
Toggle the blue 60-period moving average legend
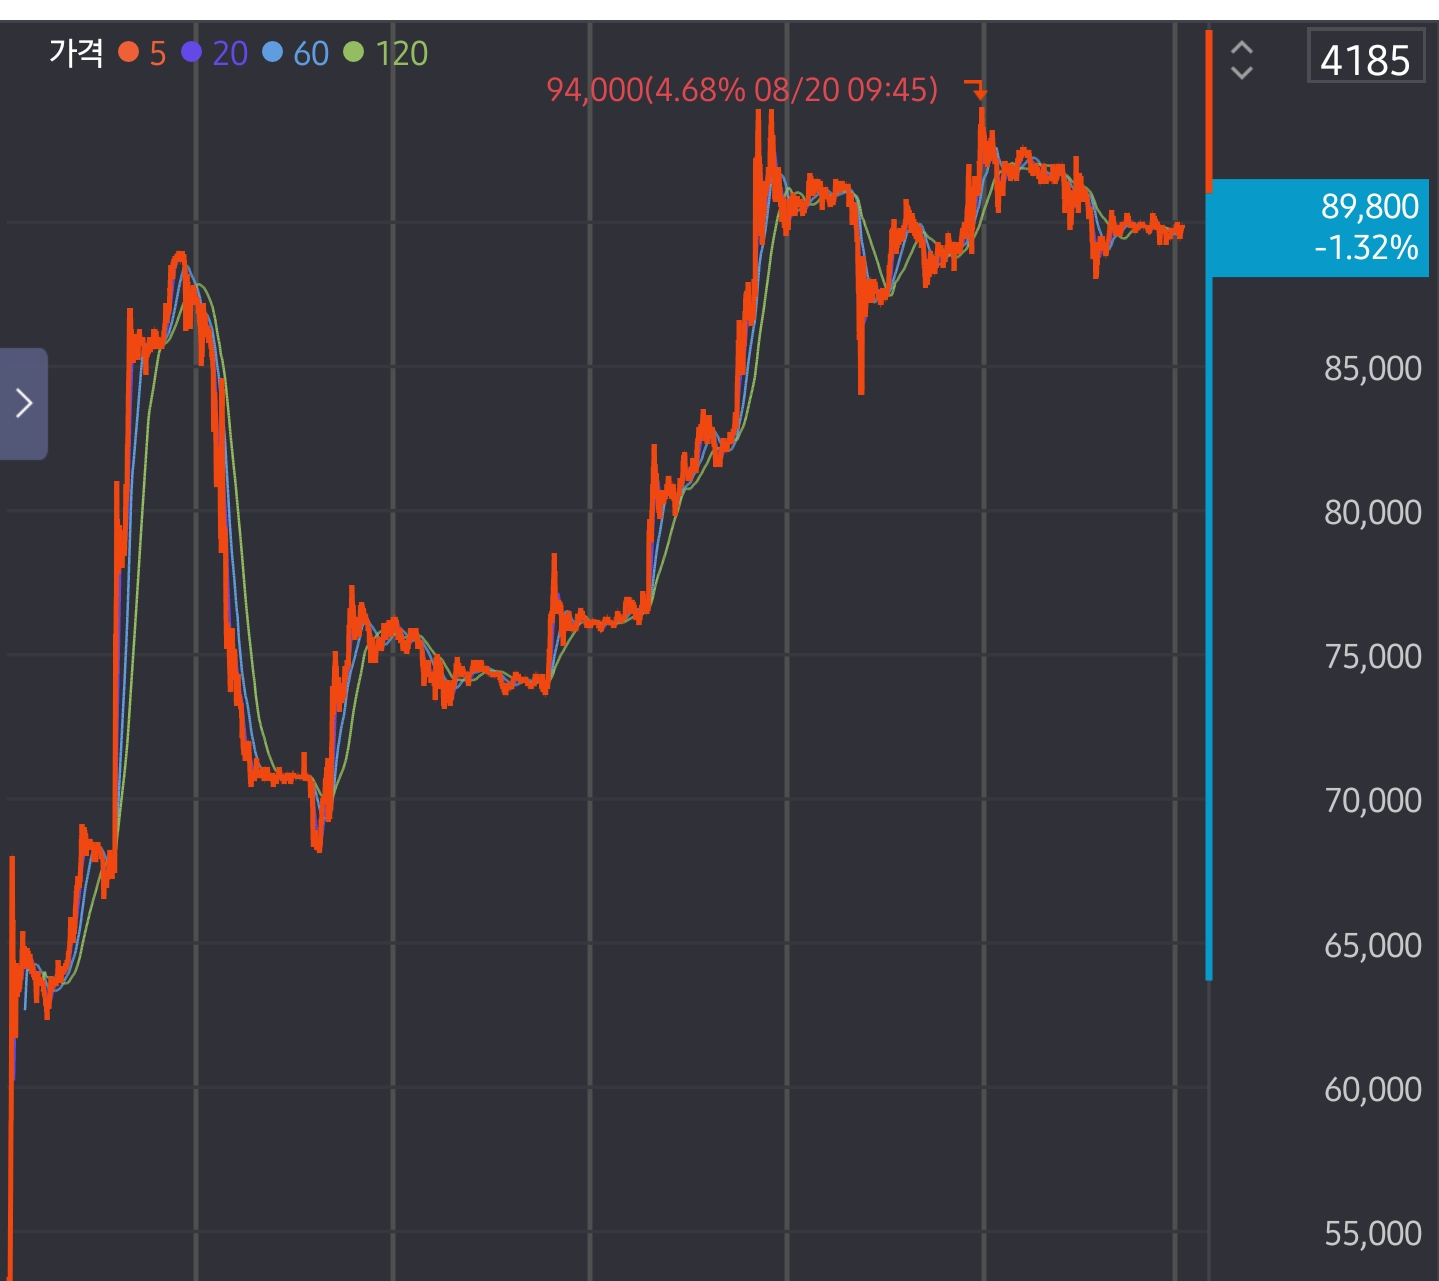(x=296, y=53)
